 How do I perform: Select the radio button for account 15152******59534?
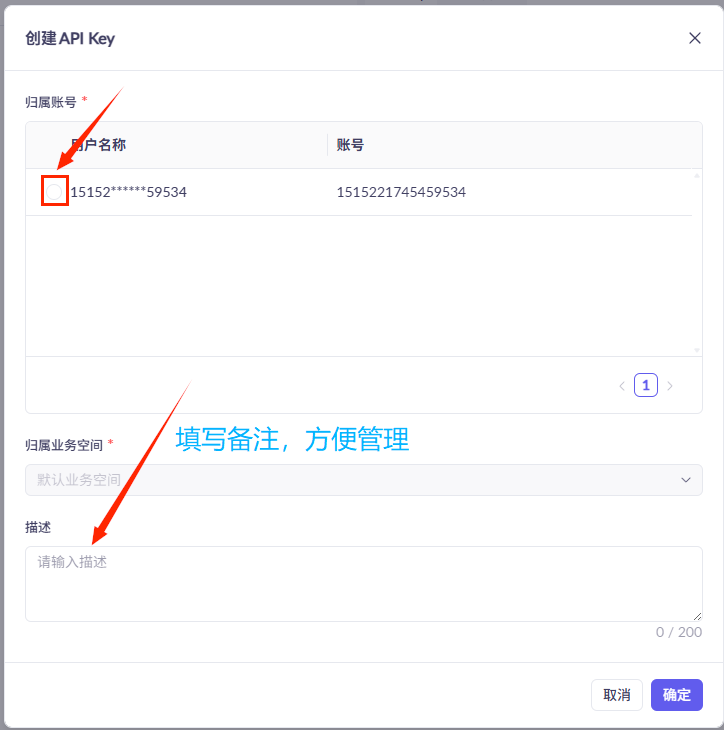coord(54,191)
